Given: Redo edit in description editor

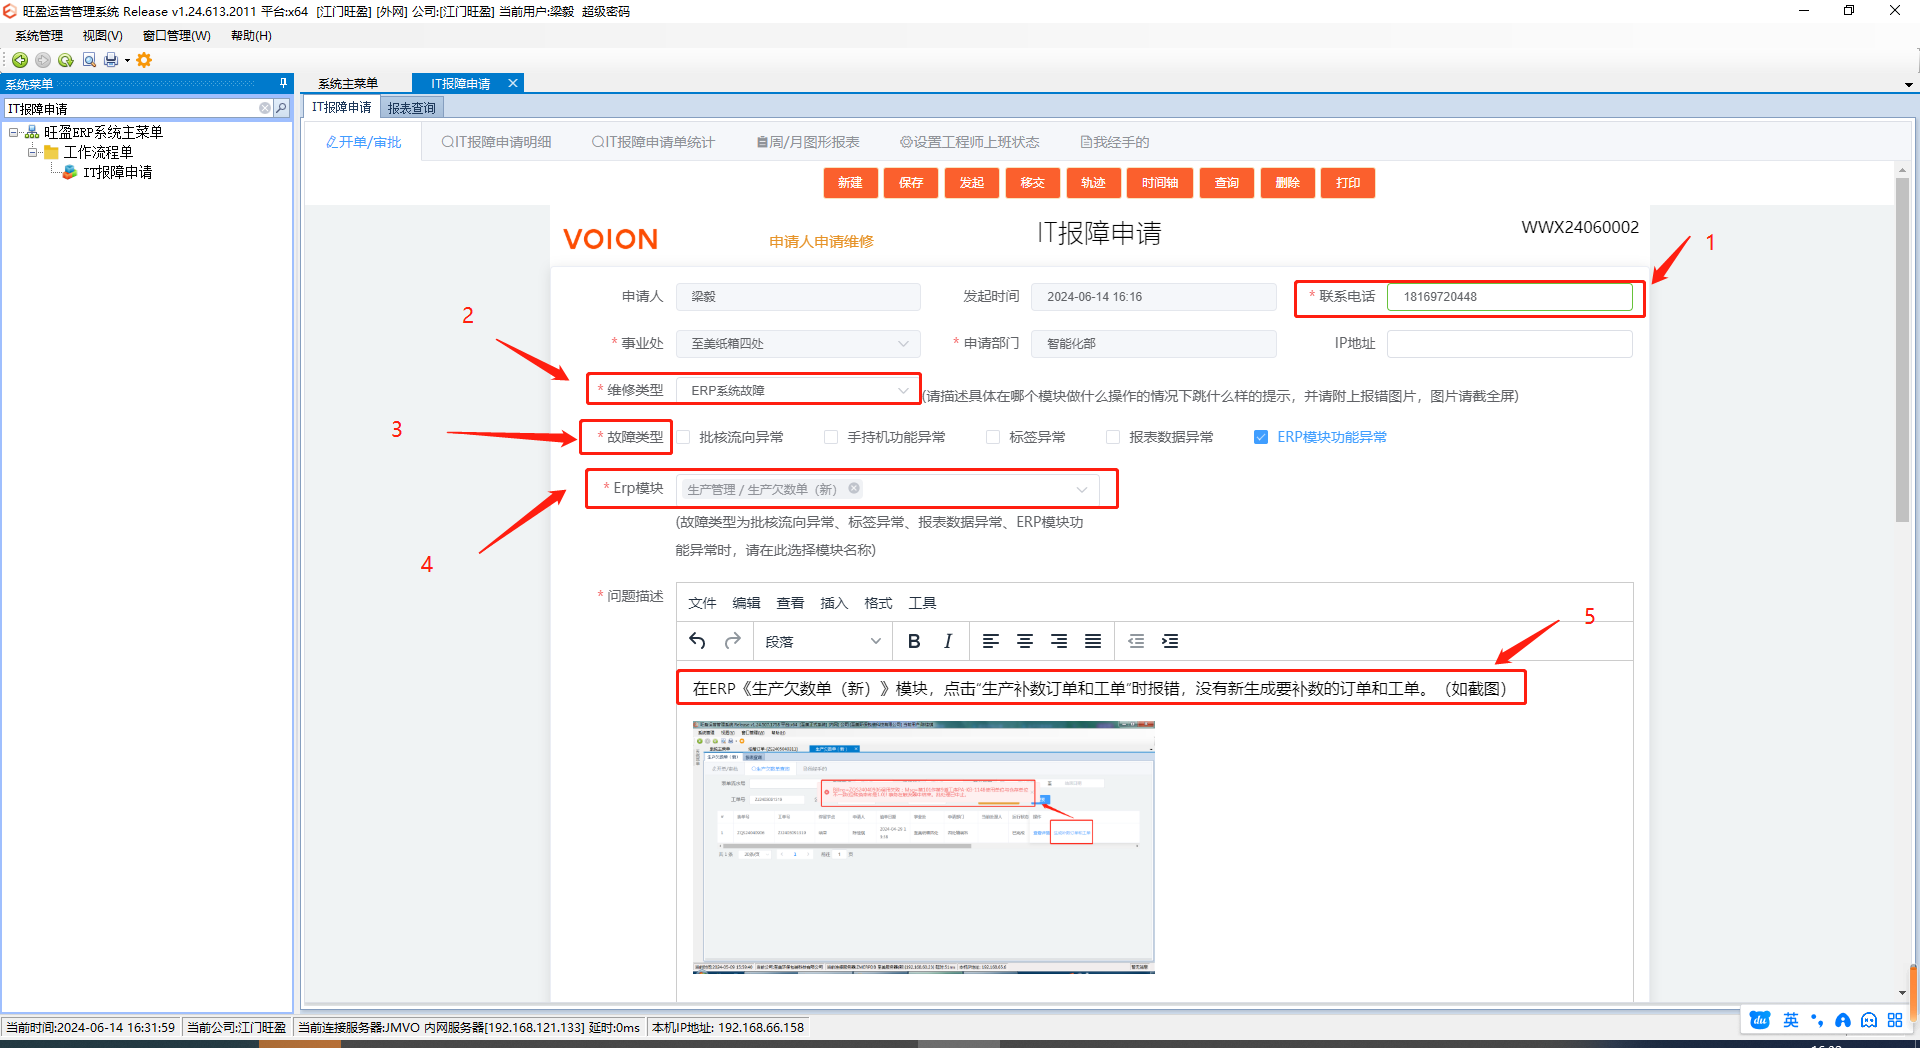Looking at the screenshot, I should coord(733,641).
